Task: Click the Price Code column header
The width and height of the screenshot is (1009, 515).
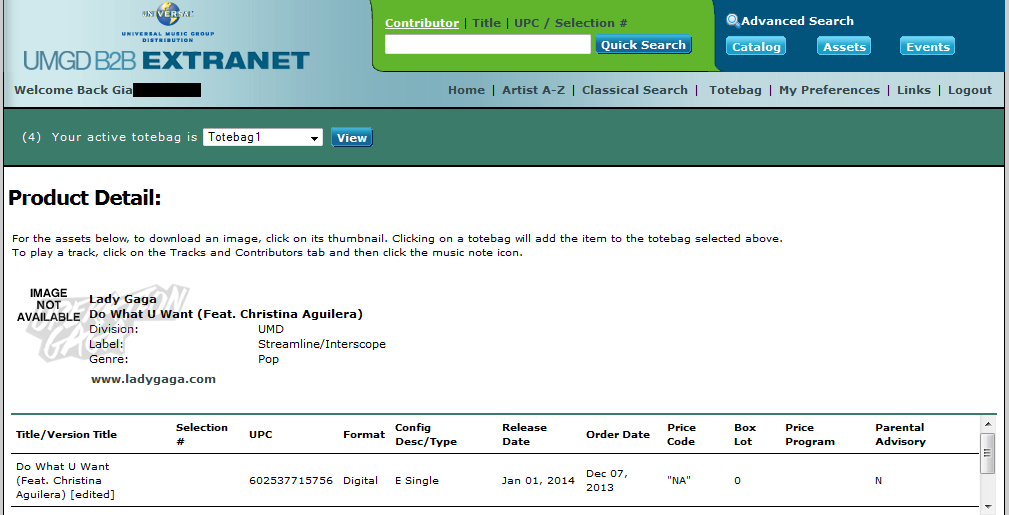Action: tap(681, 435)
